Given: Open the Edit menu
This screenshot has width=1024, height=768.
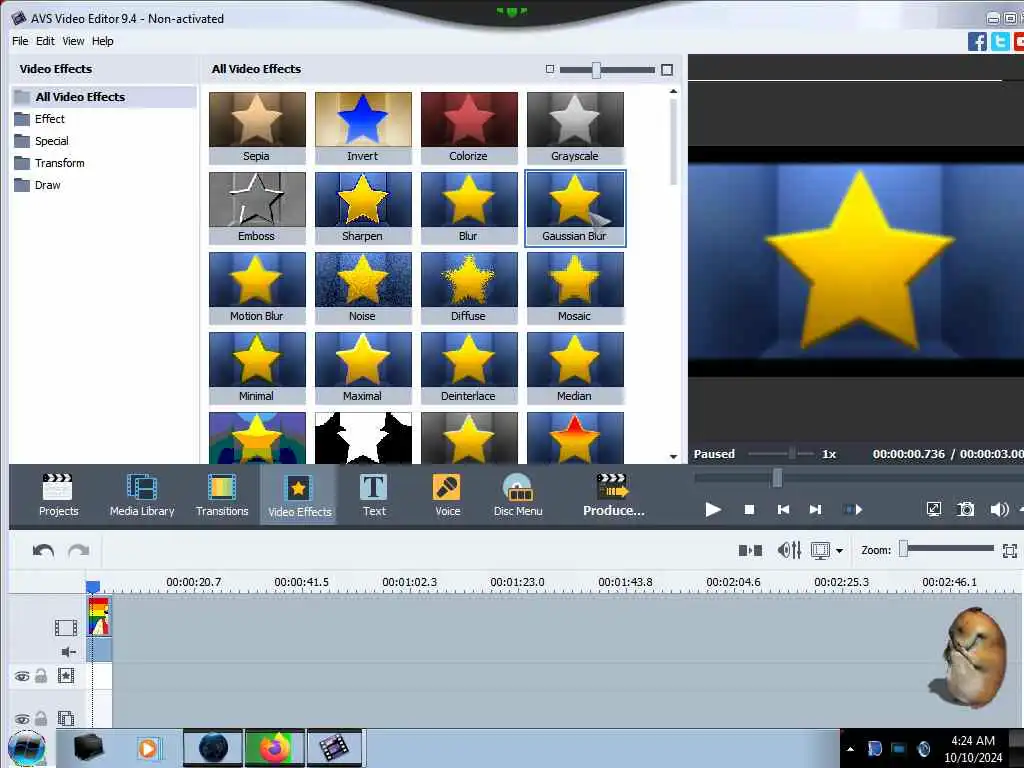Looking at the screenshot, I should pos(45,40).
